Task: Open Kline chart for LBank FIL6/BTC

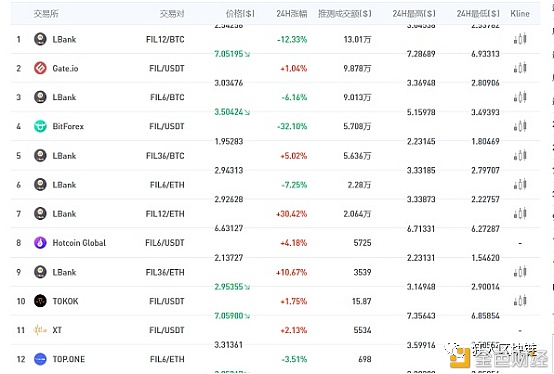Action: point(520,97)
